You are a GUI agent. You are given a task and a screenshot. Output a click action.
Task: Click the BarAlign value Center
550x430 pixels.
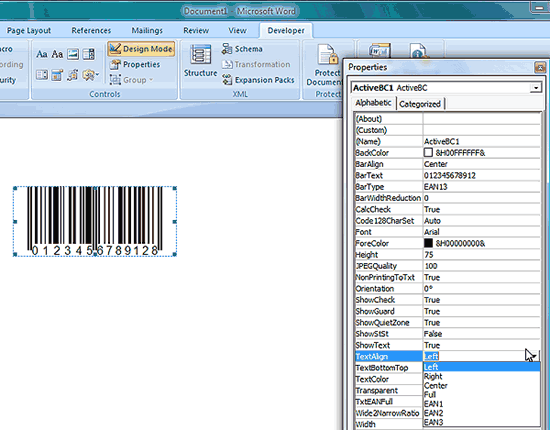pyautogui.click(x=482, y=164)
